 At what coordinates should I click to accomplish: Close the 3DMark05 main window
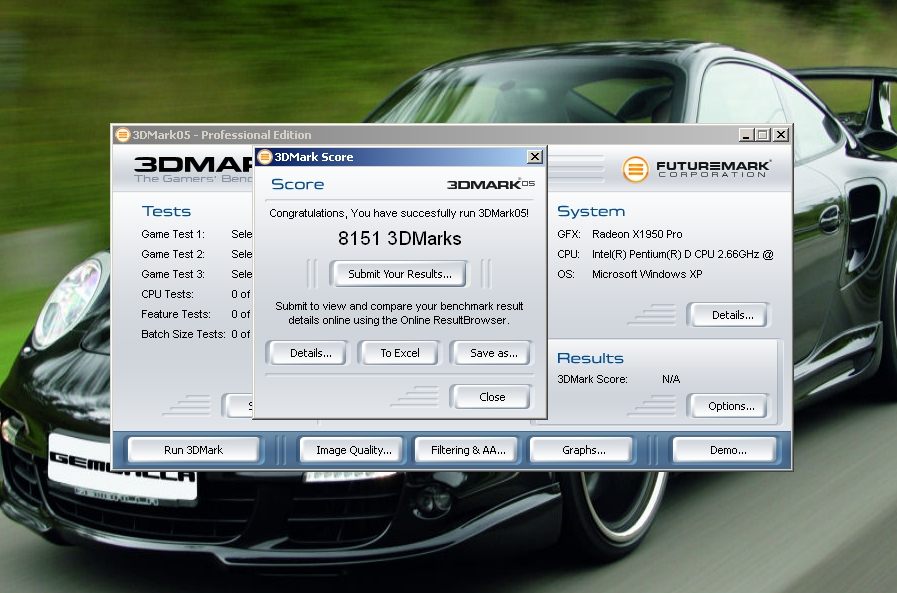[x=781, y=135]
